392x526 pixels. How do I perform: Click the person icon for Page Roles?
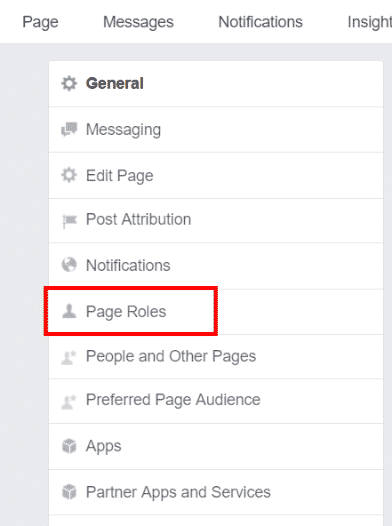[x=69, y=311]
